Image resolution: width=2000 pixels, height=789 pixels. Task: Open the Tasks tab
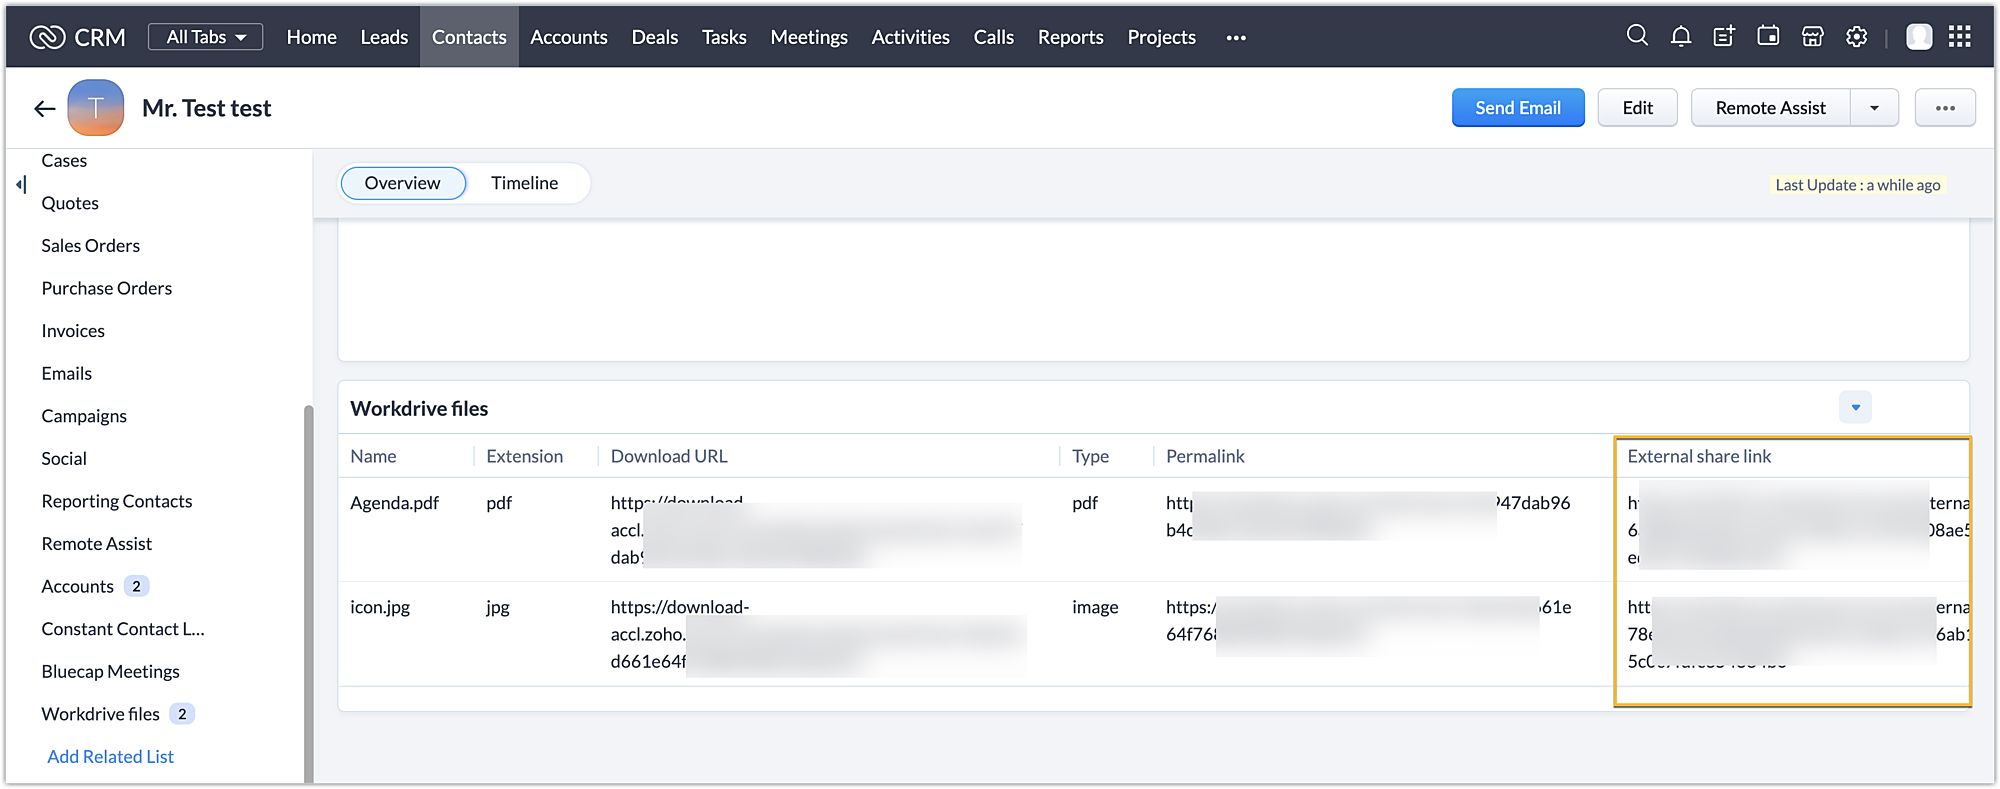pos(724,37)
